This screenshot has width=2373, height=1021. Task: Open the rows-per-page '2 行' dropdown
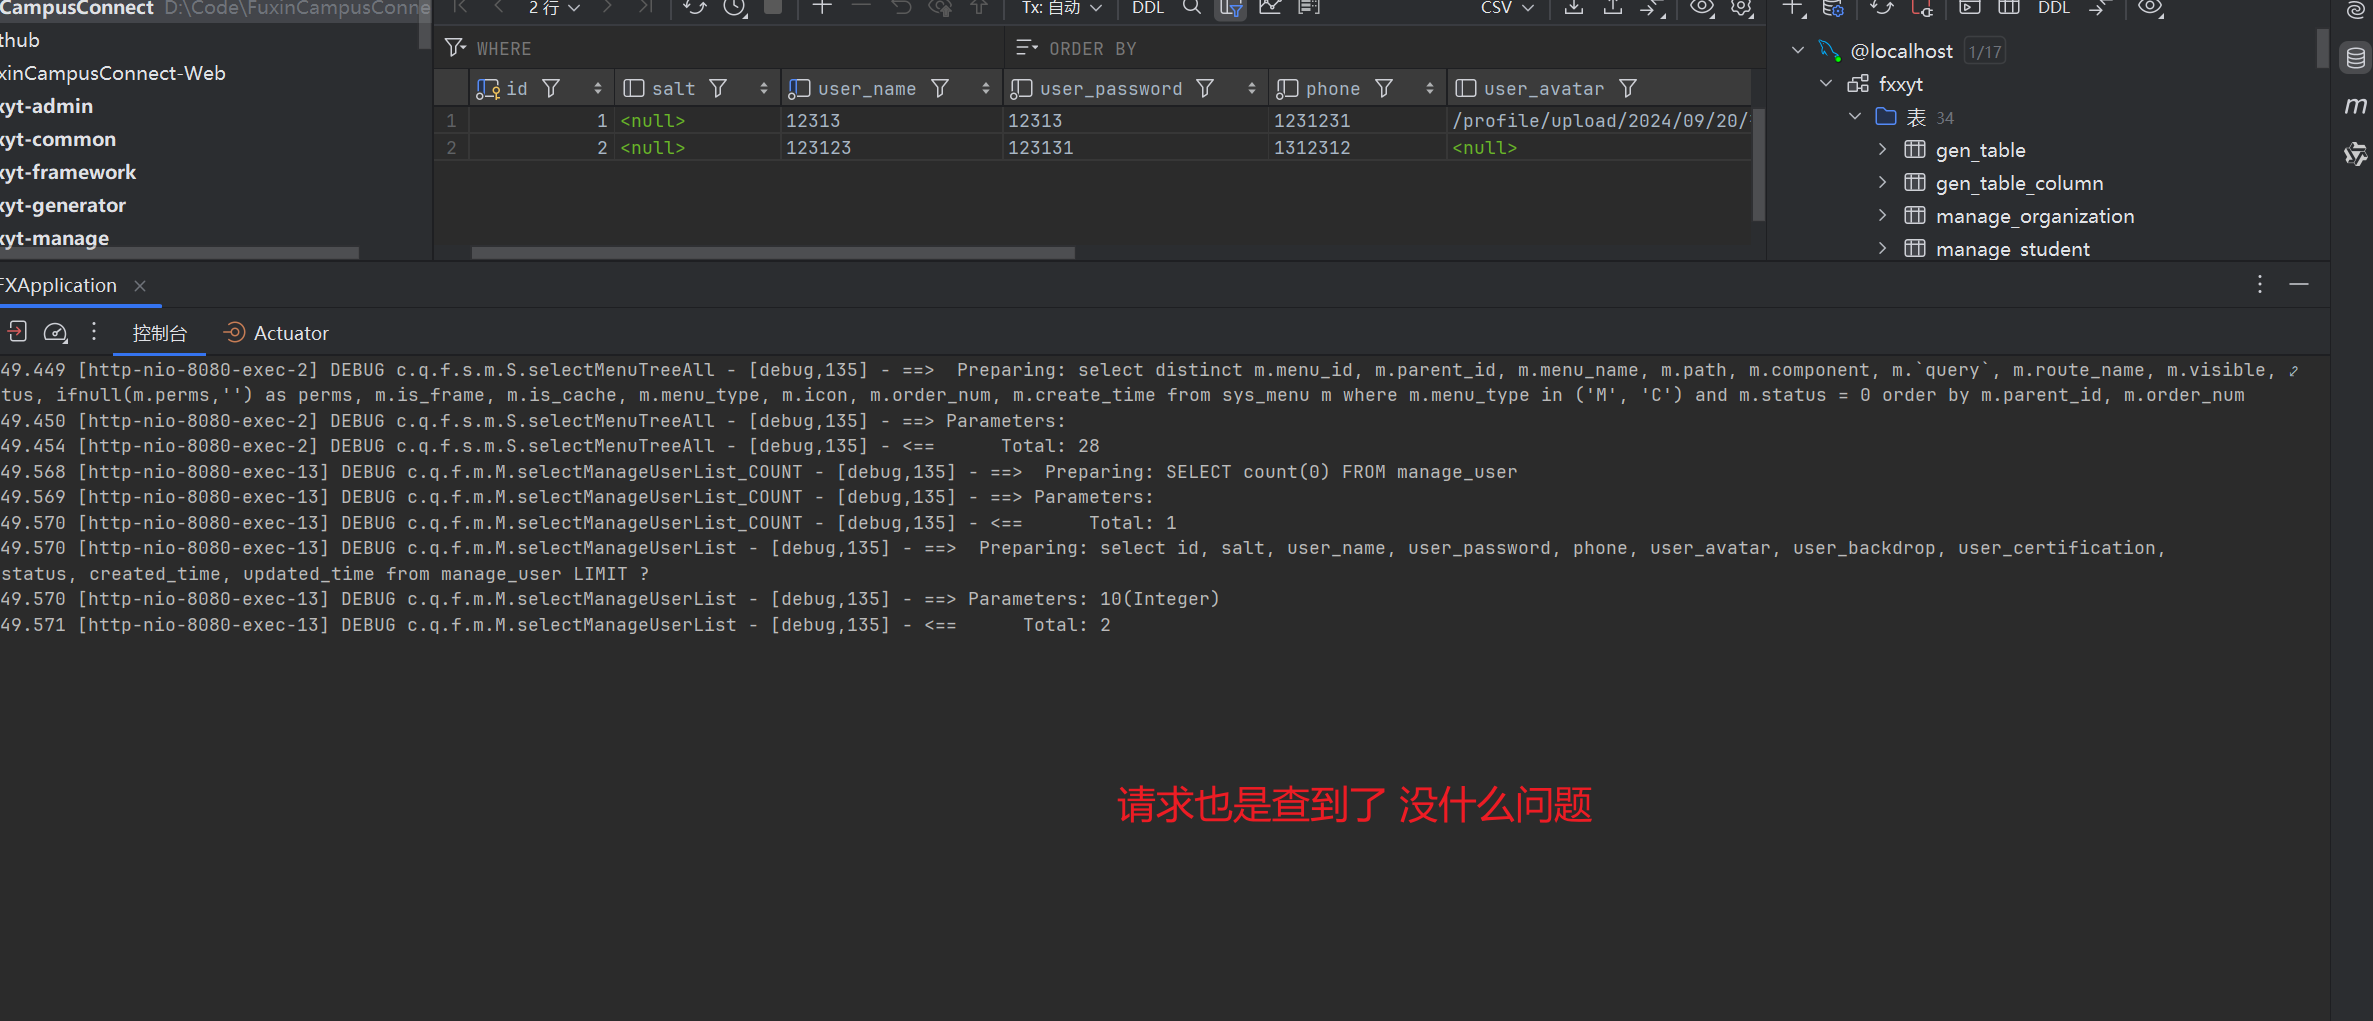554,8
